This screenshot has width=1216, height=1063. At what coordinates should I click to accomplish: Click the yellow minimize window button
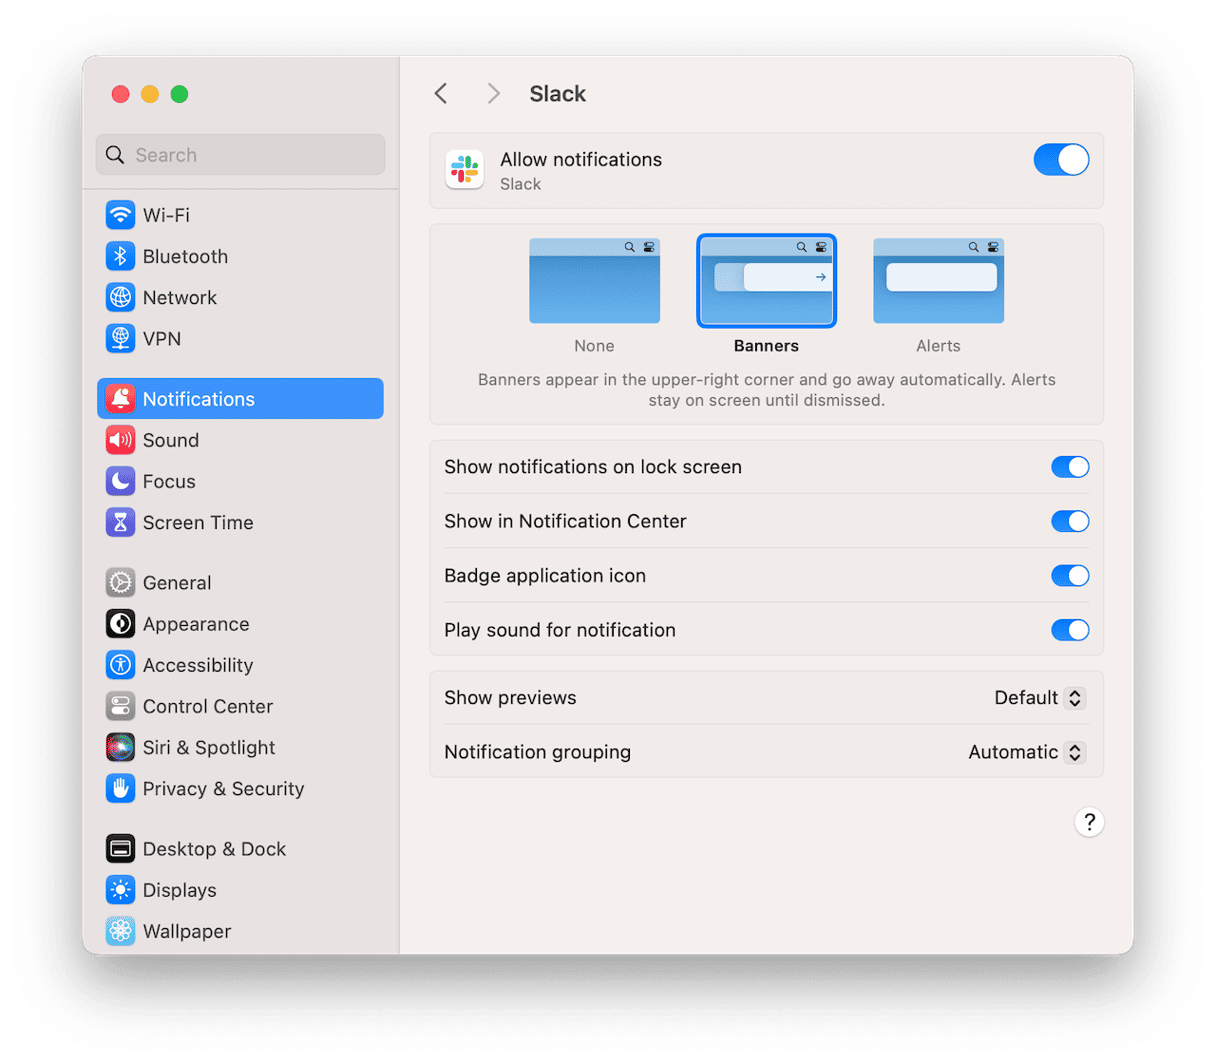(x=150, y=94)
